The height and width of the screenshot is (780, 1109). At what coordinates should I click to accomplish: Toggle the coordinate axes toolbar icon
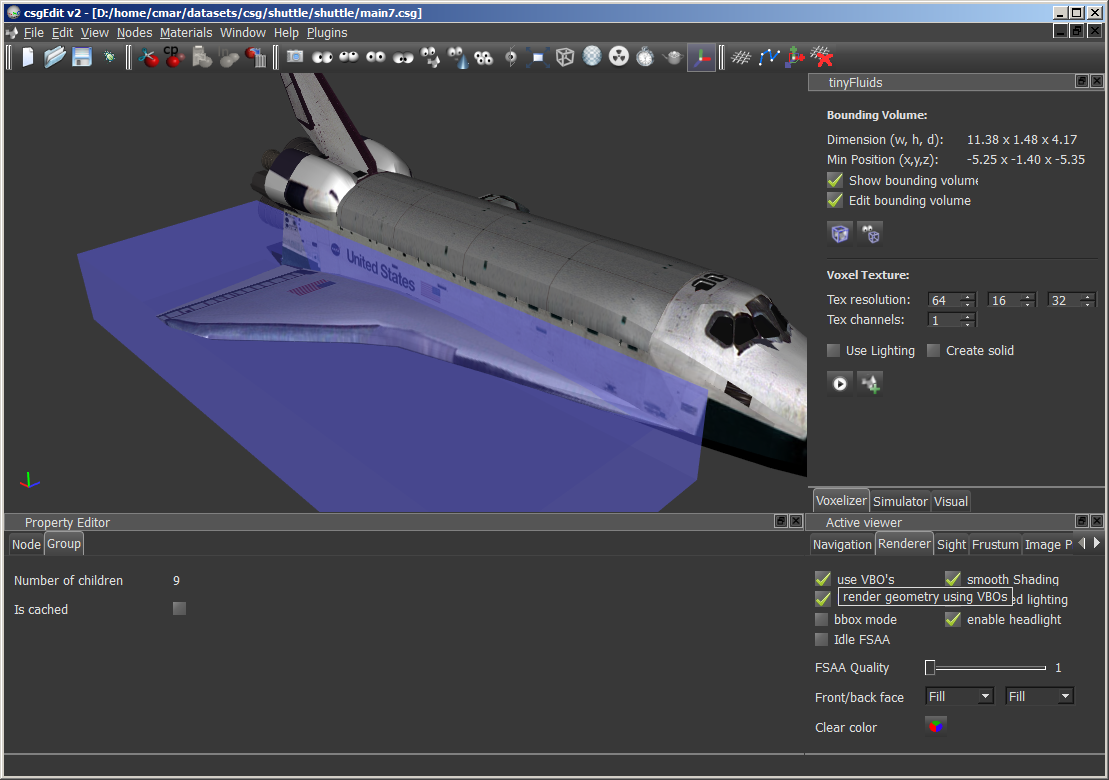coord(701,57)
